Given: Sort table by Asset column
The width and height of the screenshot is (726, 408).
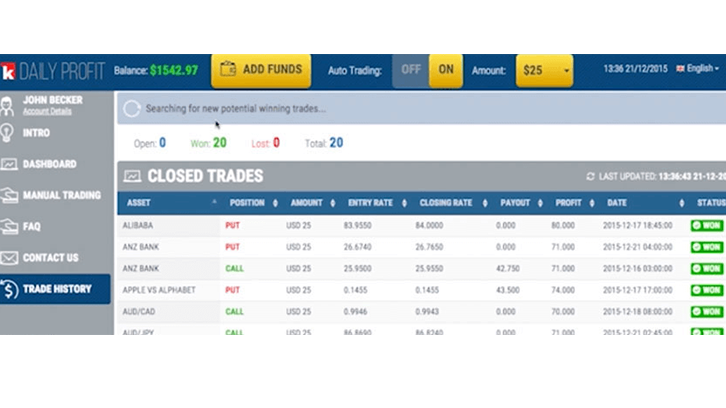Looking at the screenshot, I should coord(169,203).
